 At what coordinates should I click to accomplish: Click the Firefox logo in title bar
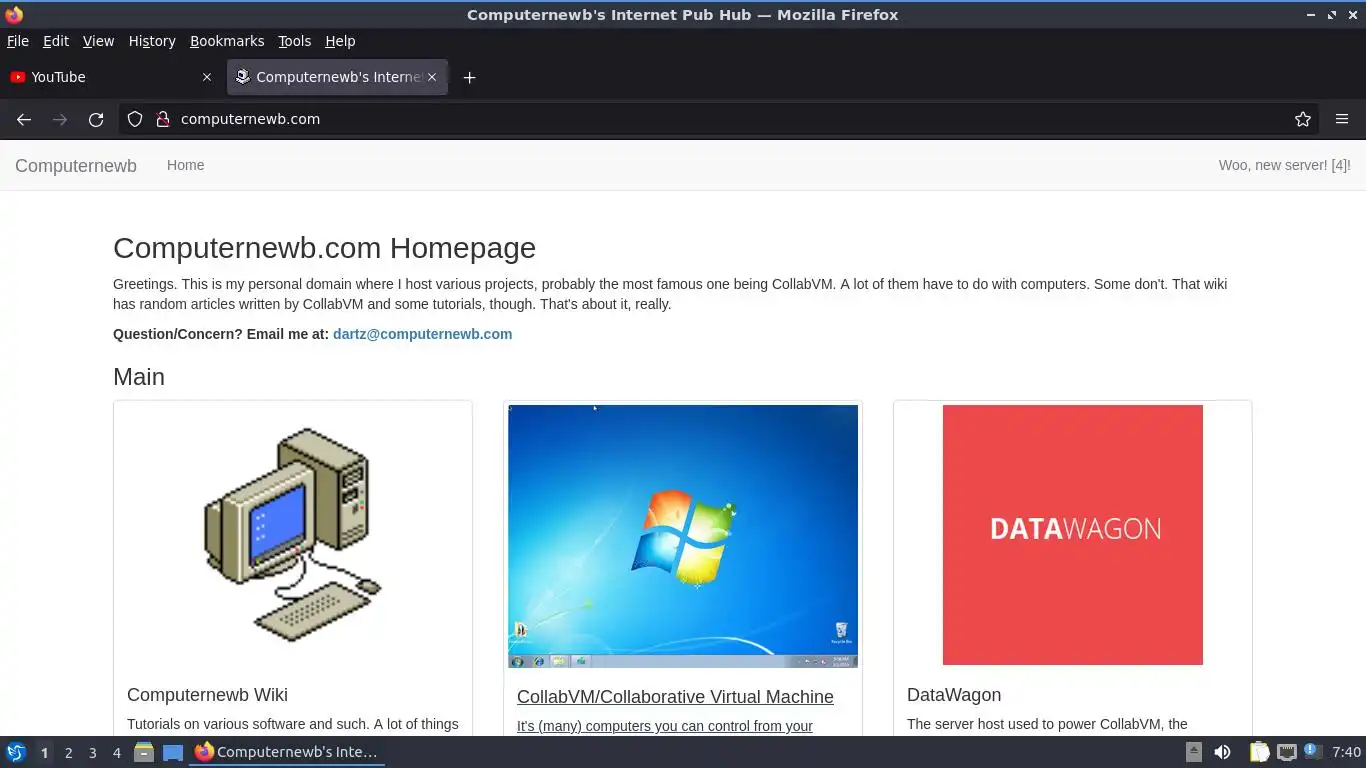point(14,15)
